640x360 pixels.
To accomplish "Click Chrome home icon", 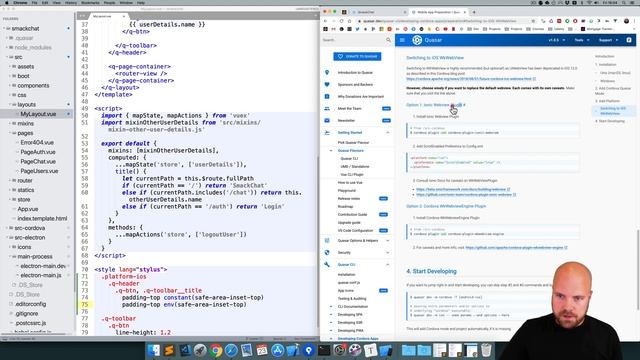I will (349, 21).
